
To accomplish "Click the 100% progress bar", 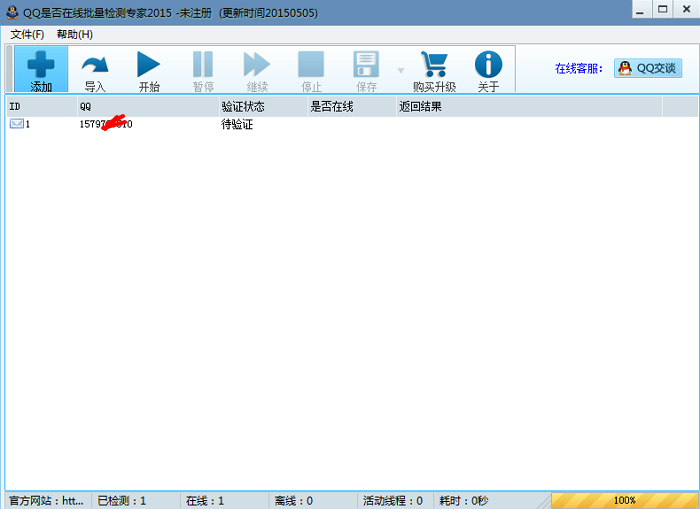I will [x=625, y=501].
